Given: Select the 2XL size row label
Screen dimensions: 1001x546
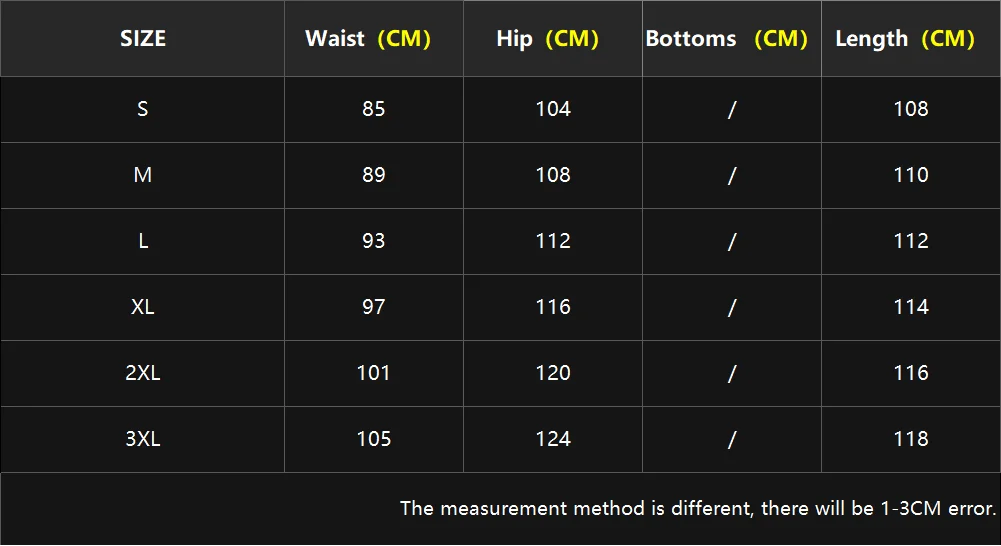Looking at the screenshot, I should 143,373.
